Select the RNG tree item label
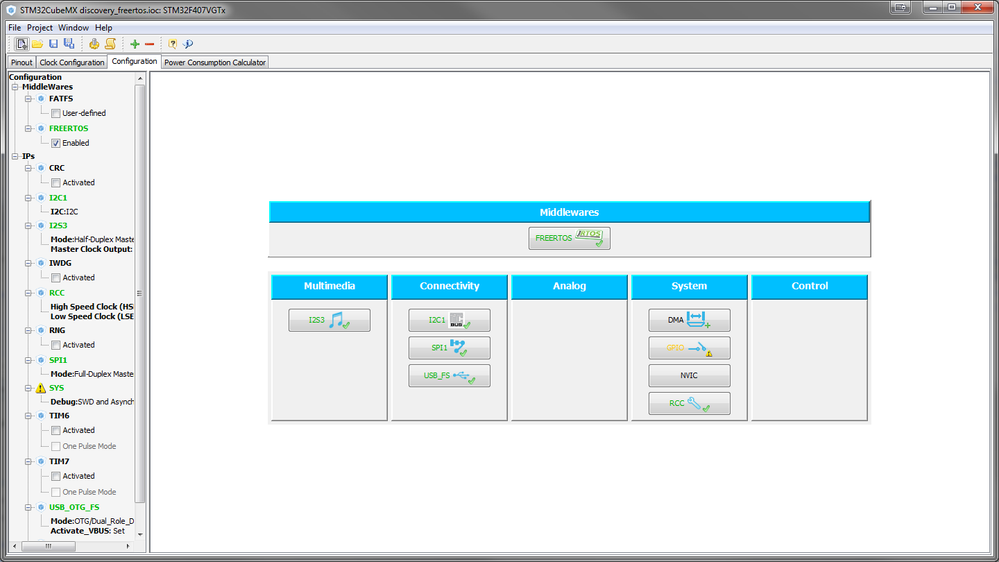 pos(57,331)
